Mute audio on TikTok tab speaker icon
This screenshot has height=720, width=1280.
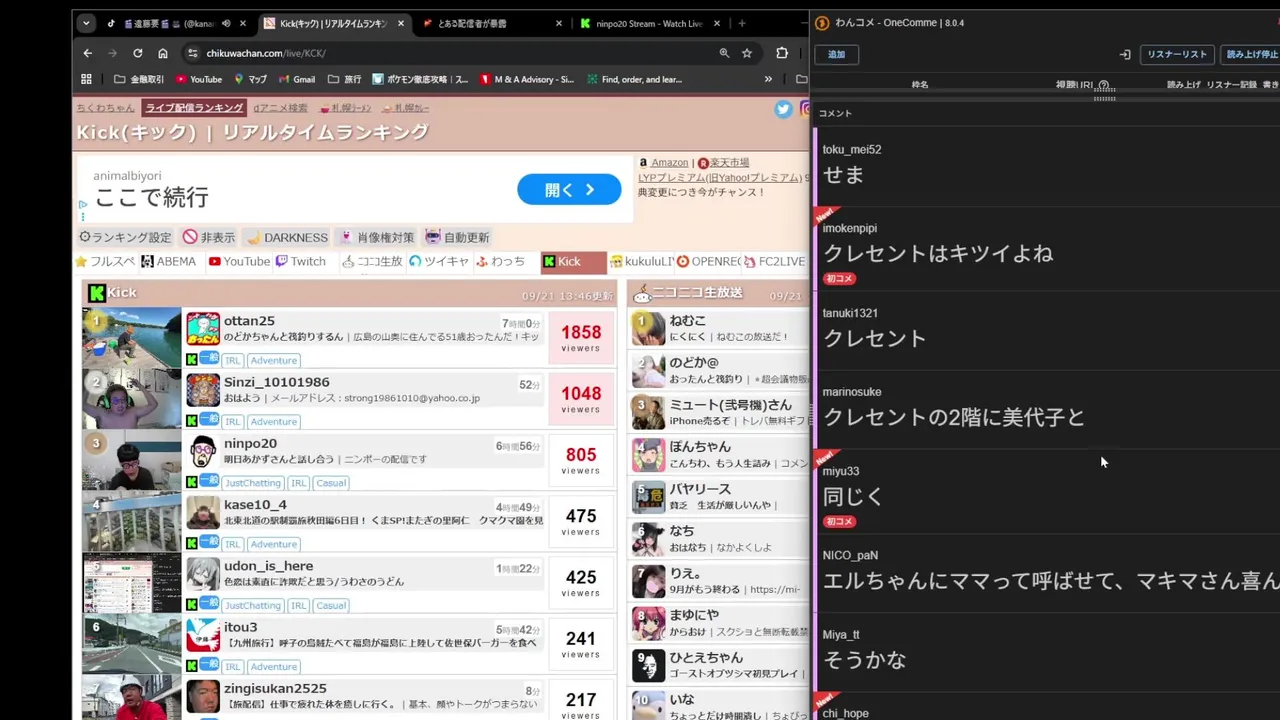tap(226, 23)
